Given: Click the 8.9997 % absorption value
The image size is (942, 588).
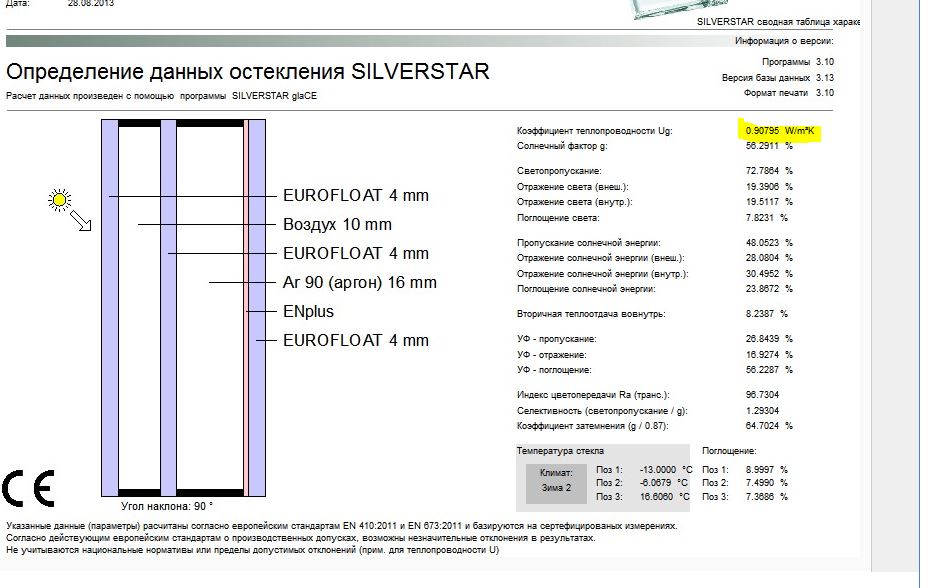Looking at the screenshot, I should (x=767, y=470).
